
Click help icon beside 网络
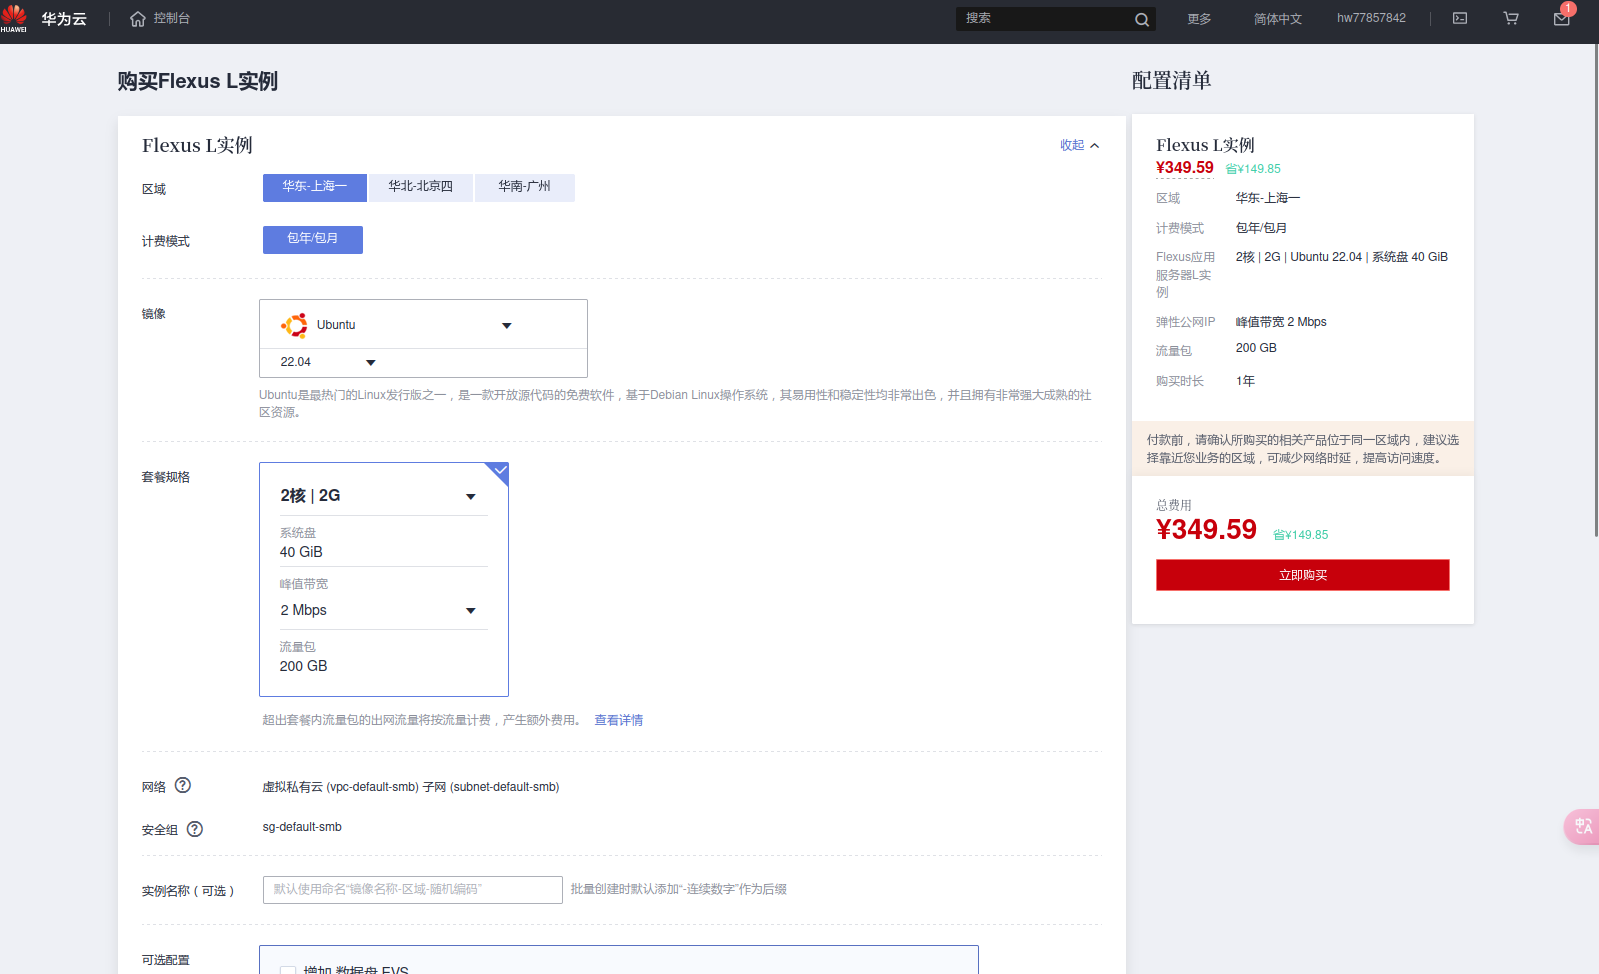(x=183, y=786)
